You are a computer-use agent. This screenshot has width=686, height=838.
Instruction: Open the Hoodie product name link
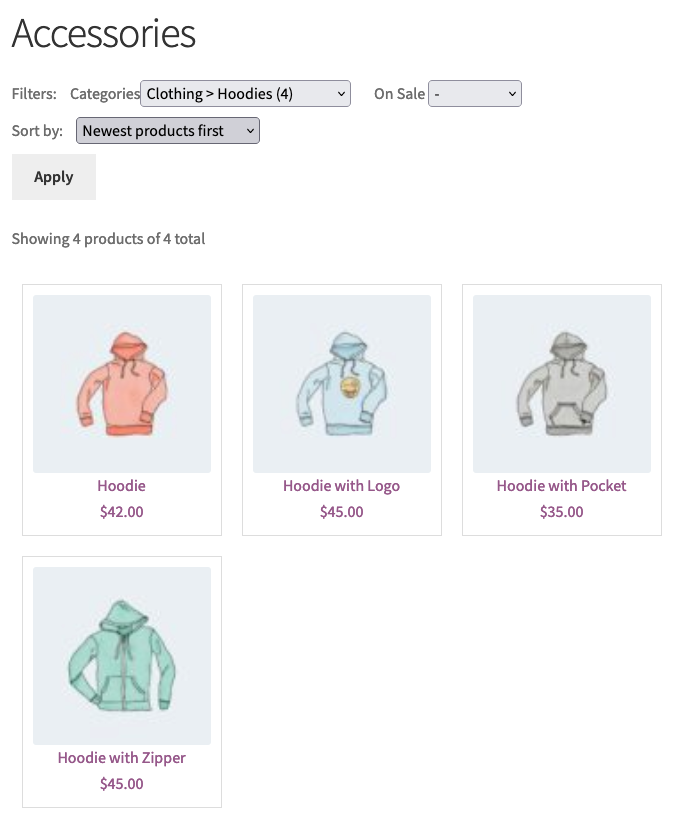point(122,486)
